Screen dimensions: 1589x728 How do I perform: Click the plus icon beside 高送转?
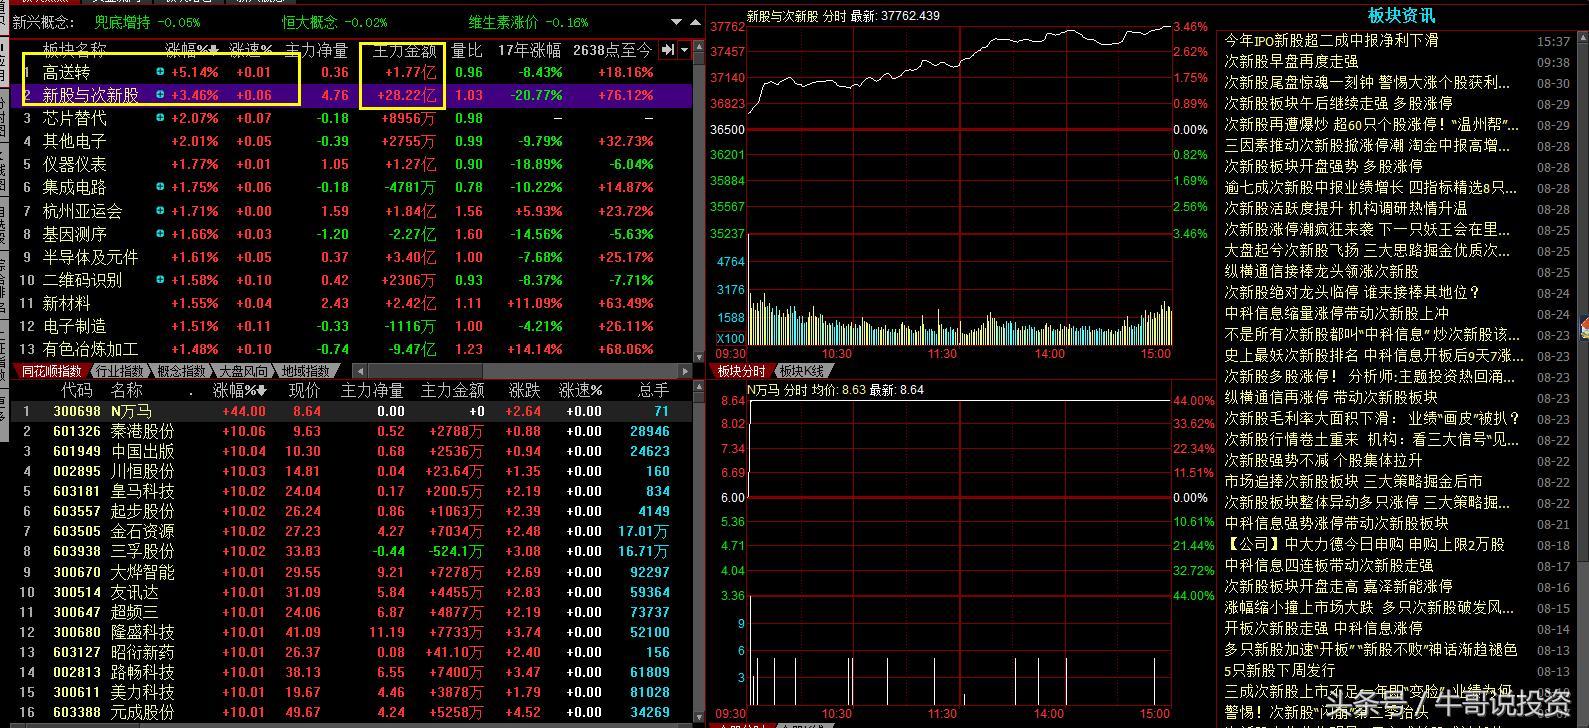point(160,72)
